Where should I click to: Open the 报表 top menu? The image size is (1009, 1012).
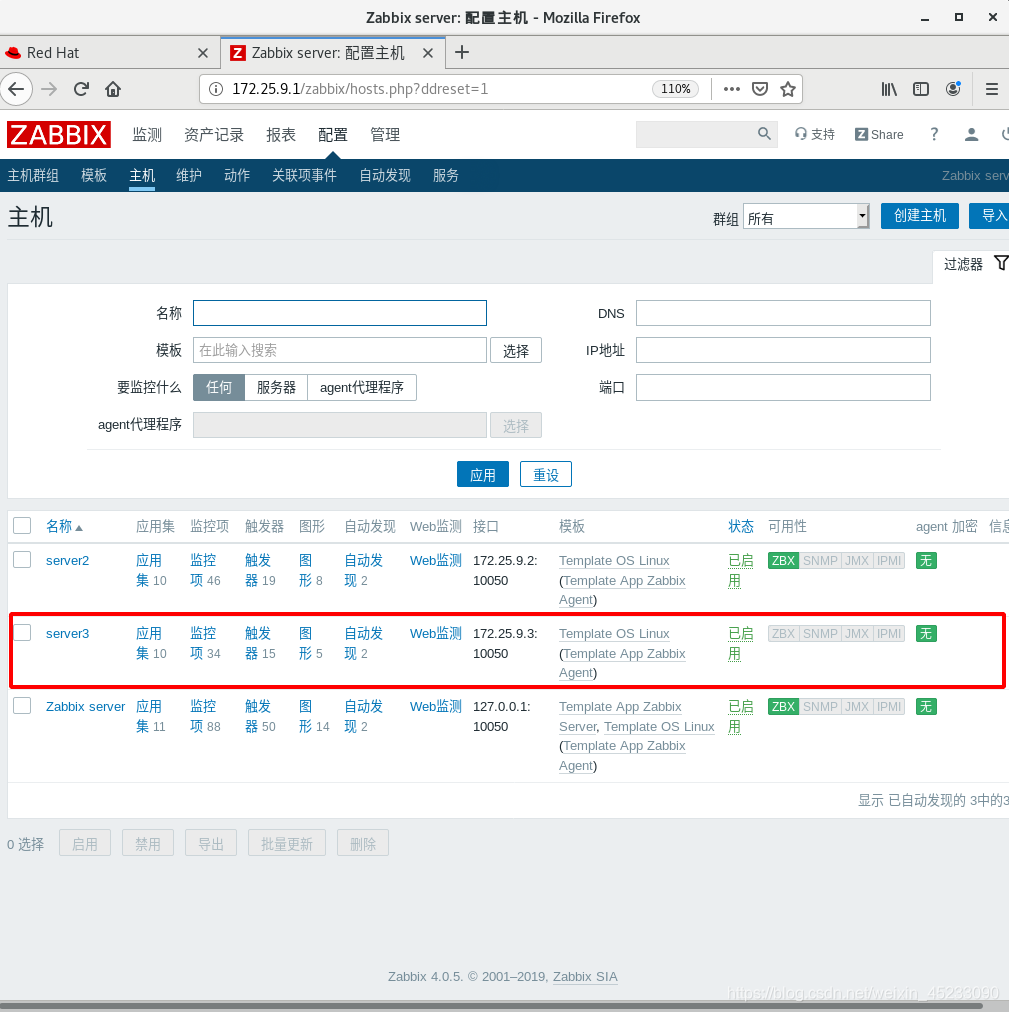281,134
